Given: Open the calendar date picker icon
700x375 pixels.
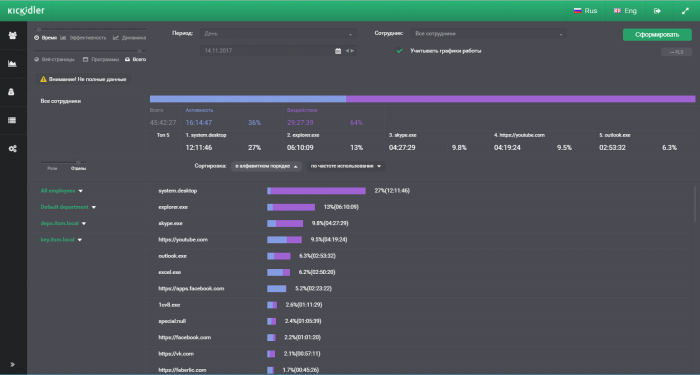Looking at the screenshot, I should click(338, 51).
